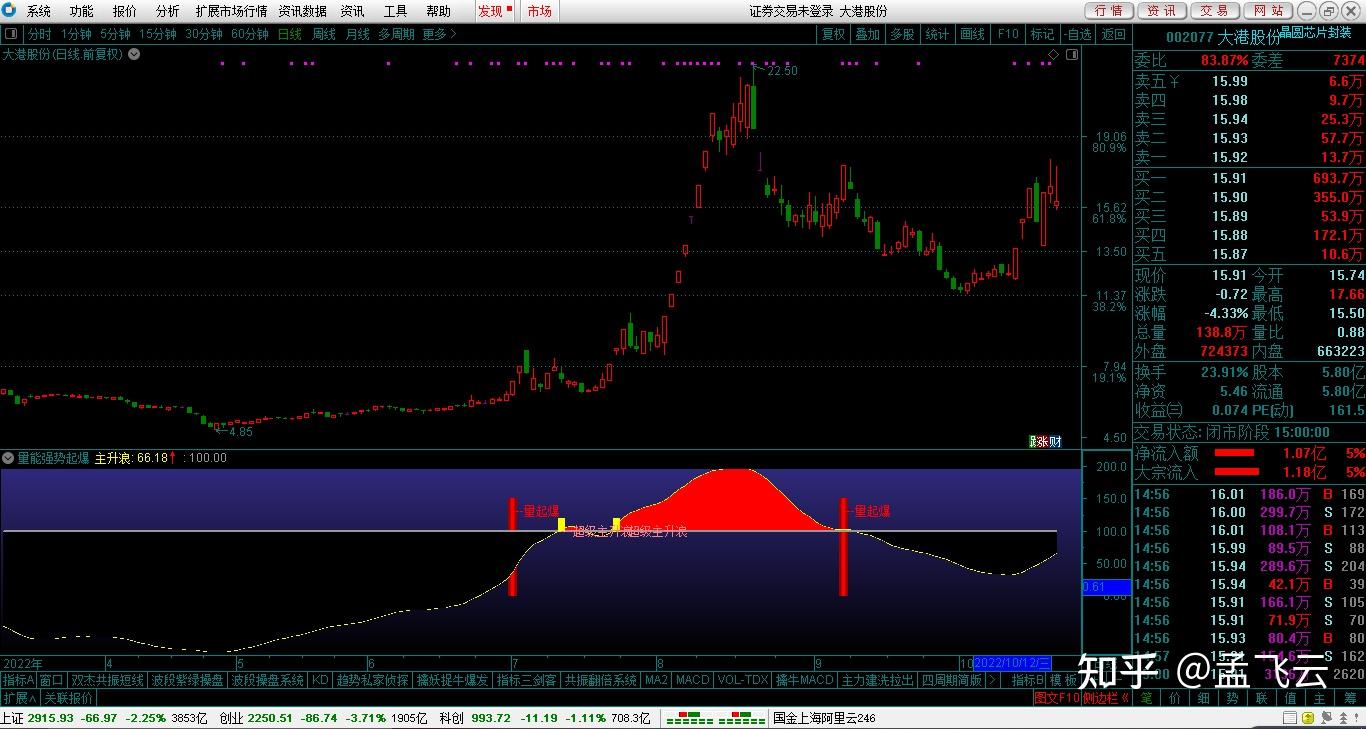Switch to the 分时 period
Image resolution: width=1366 pixels, height=729 pixels.
pyautogui.click(x=39, y=34)
